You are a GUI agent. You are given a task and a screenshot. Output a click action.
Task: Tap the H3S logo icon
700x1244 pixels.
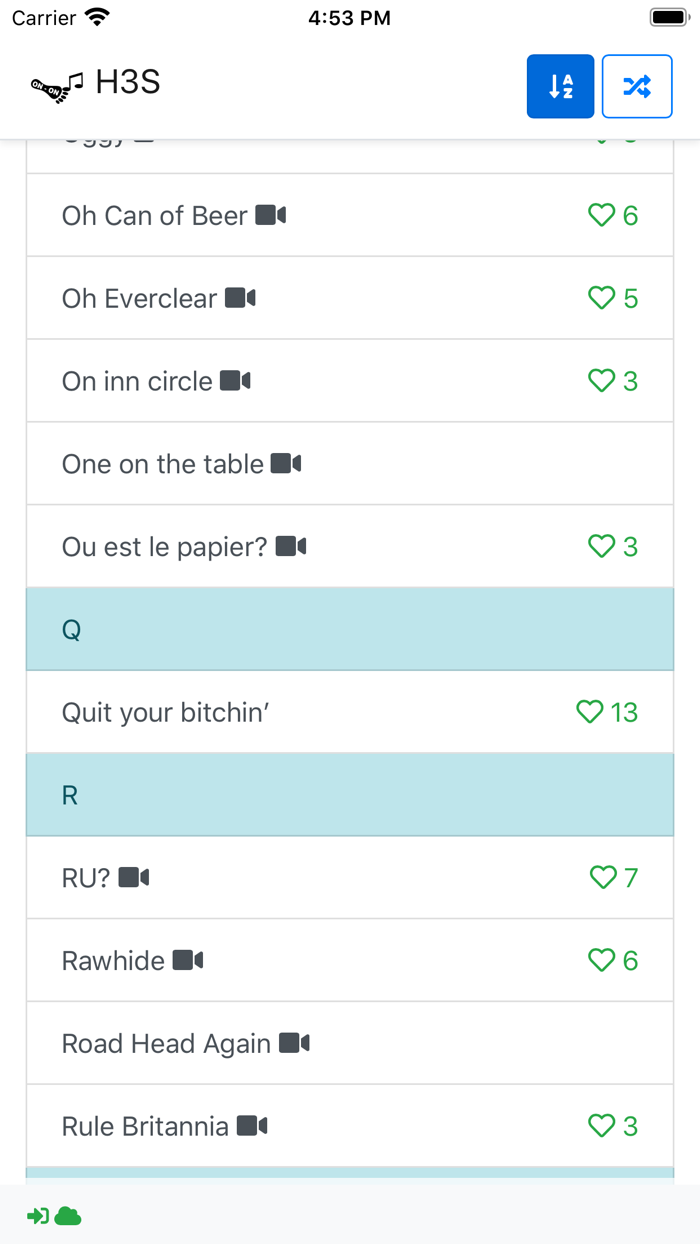(57, 86)
